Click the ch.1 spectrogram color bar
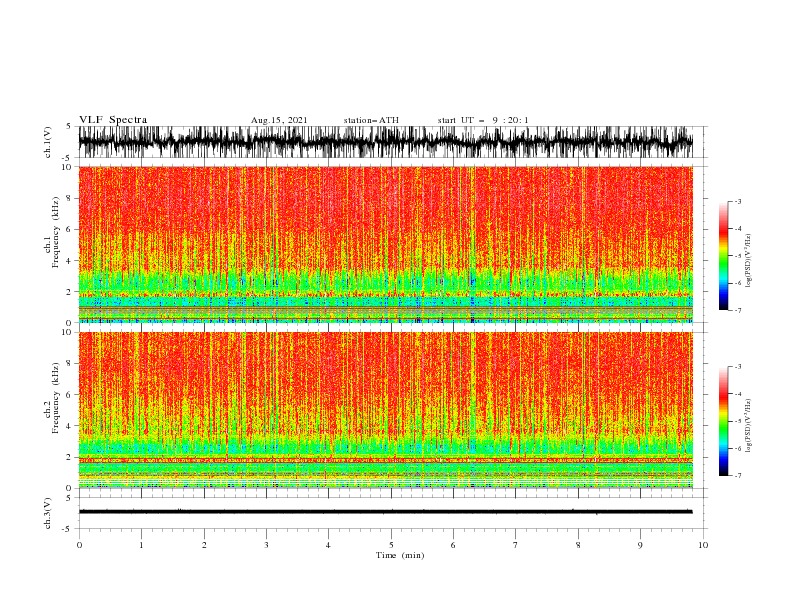Viewport: 792px width, 612px height. [x=723, y=256]
